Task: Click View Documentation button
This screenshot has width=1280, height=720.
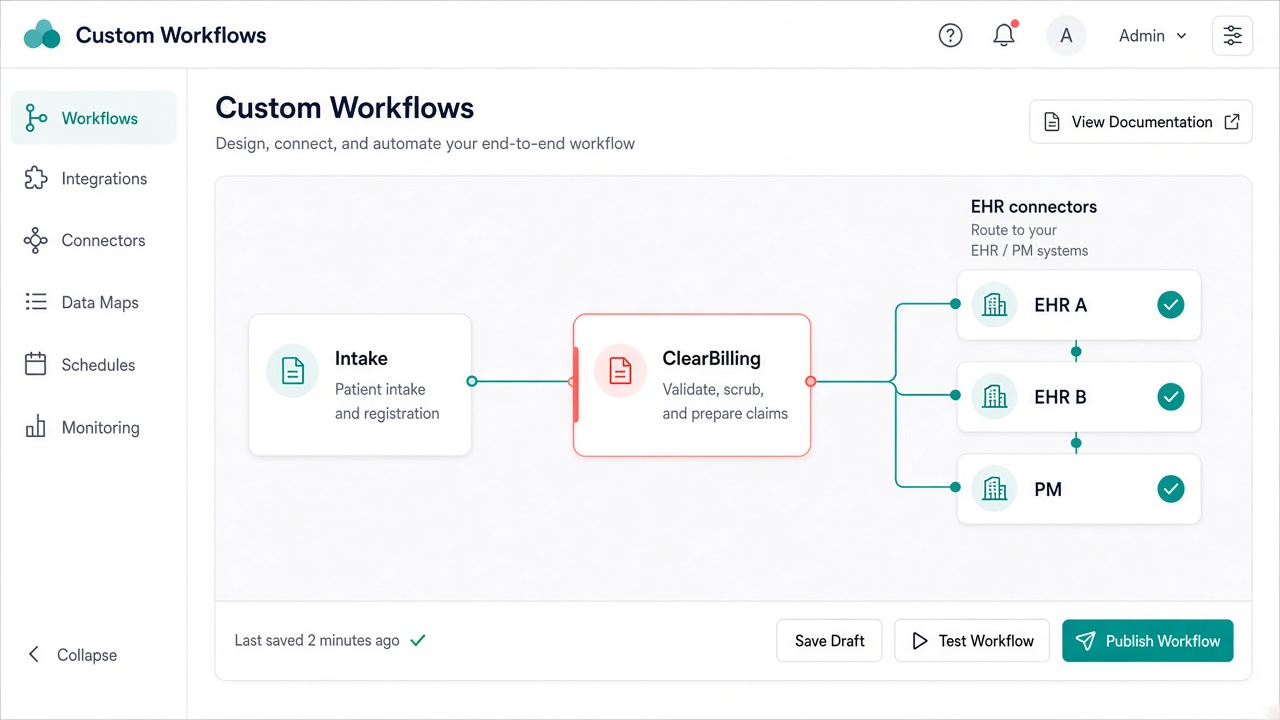Action: [1141, 122]
